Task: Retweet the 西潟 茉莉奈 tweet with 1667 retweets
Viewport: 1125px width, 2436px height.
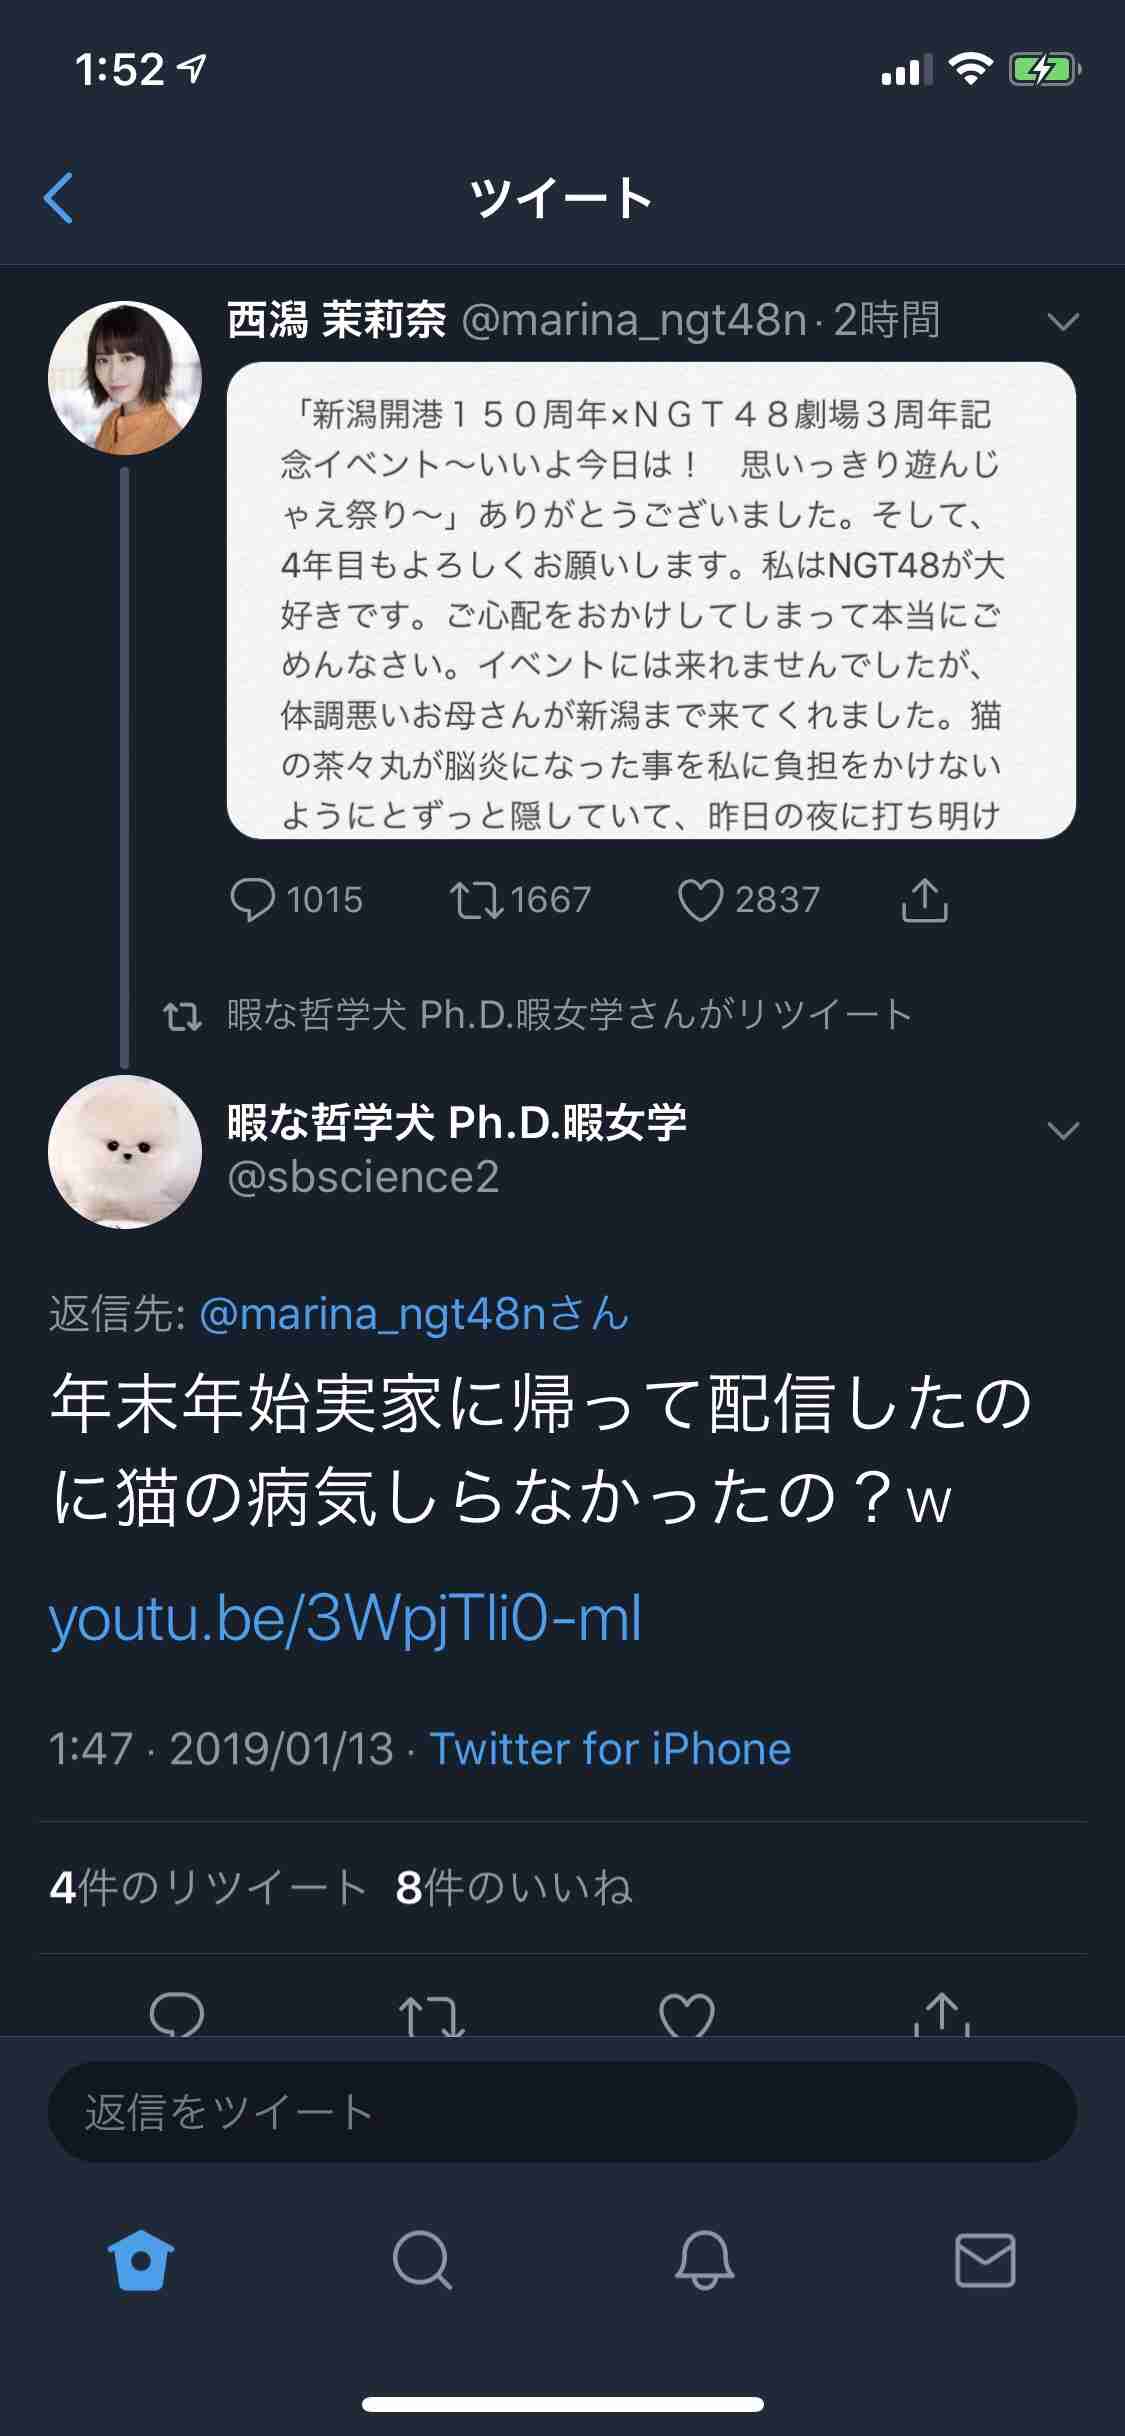Action: 476,900
